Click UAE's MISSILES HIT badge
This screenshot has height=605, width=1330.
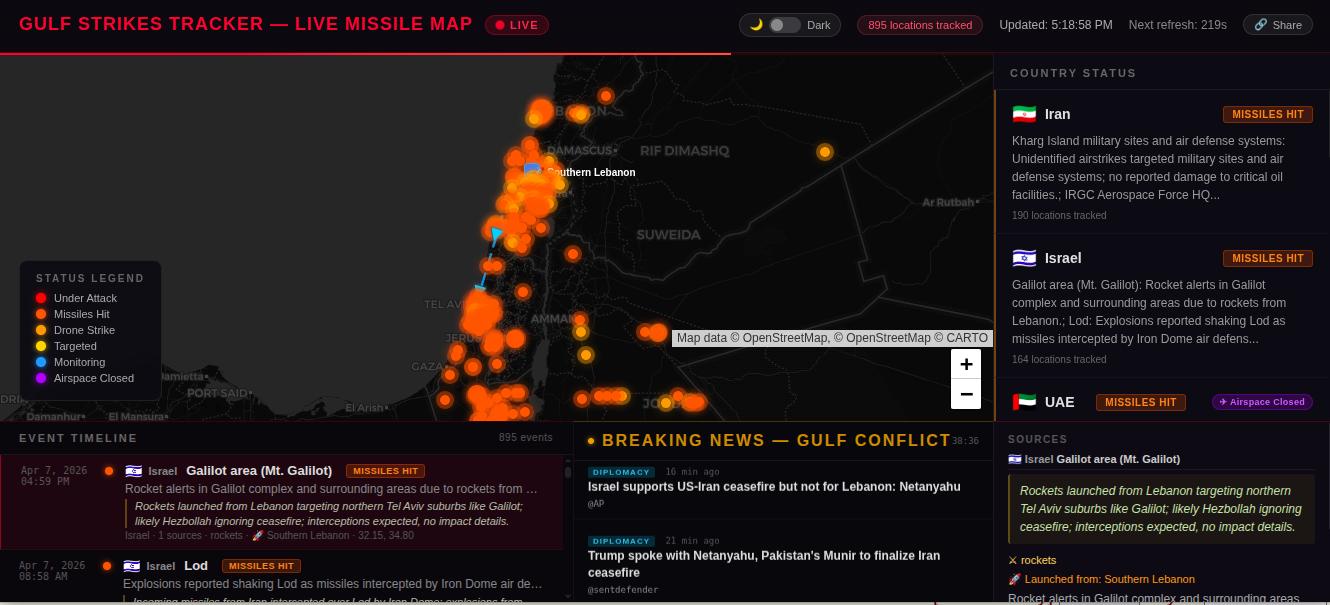(1141, 402)
